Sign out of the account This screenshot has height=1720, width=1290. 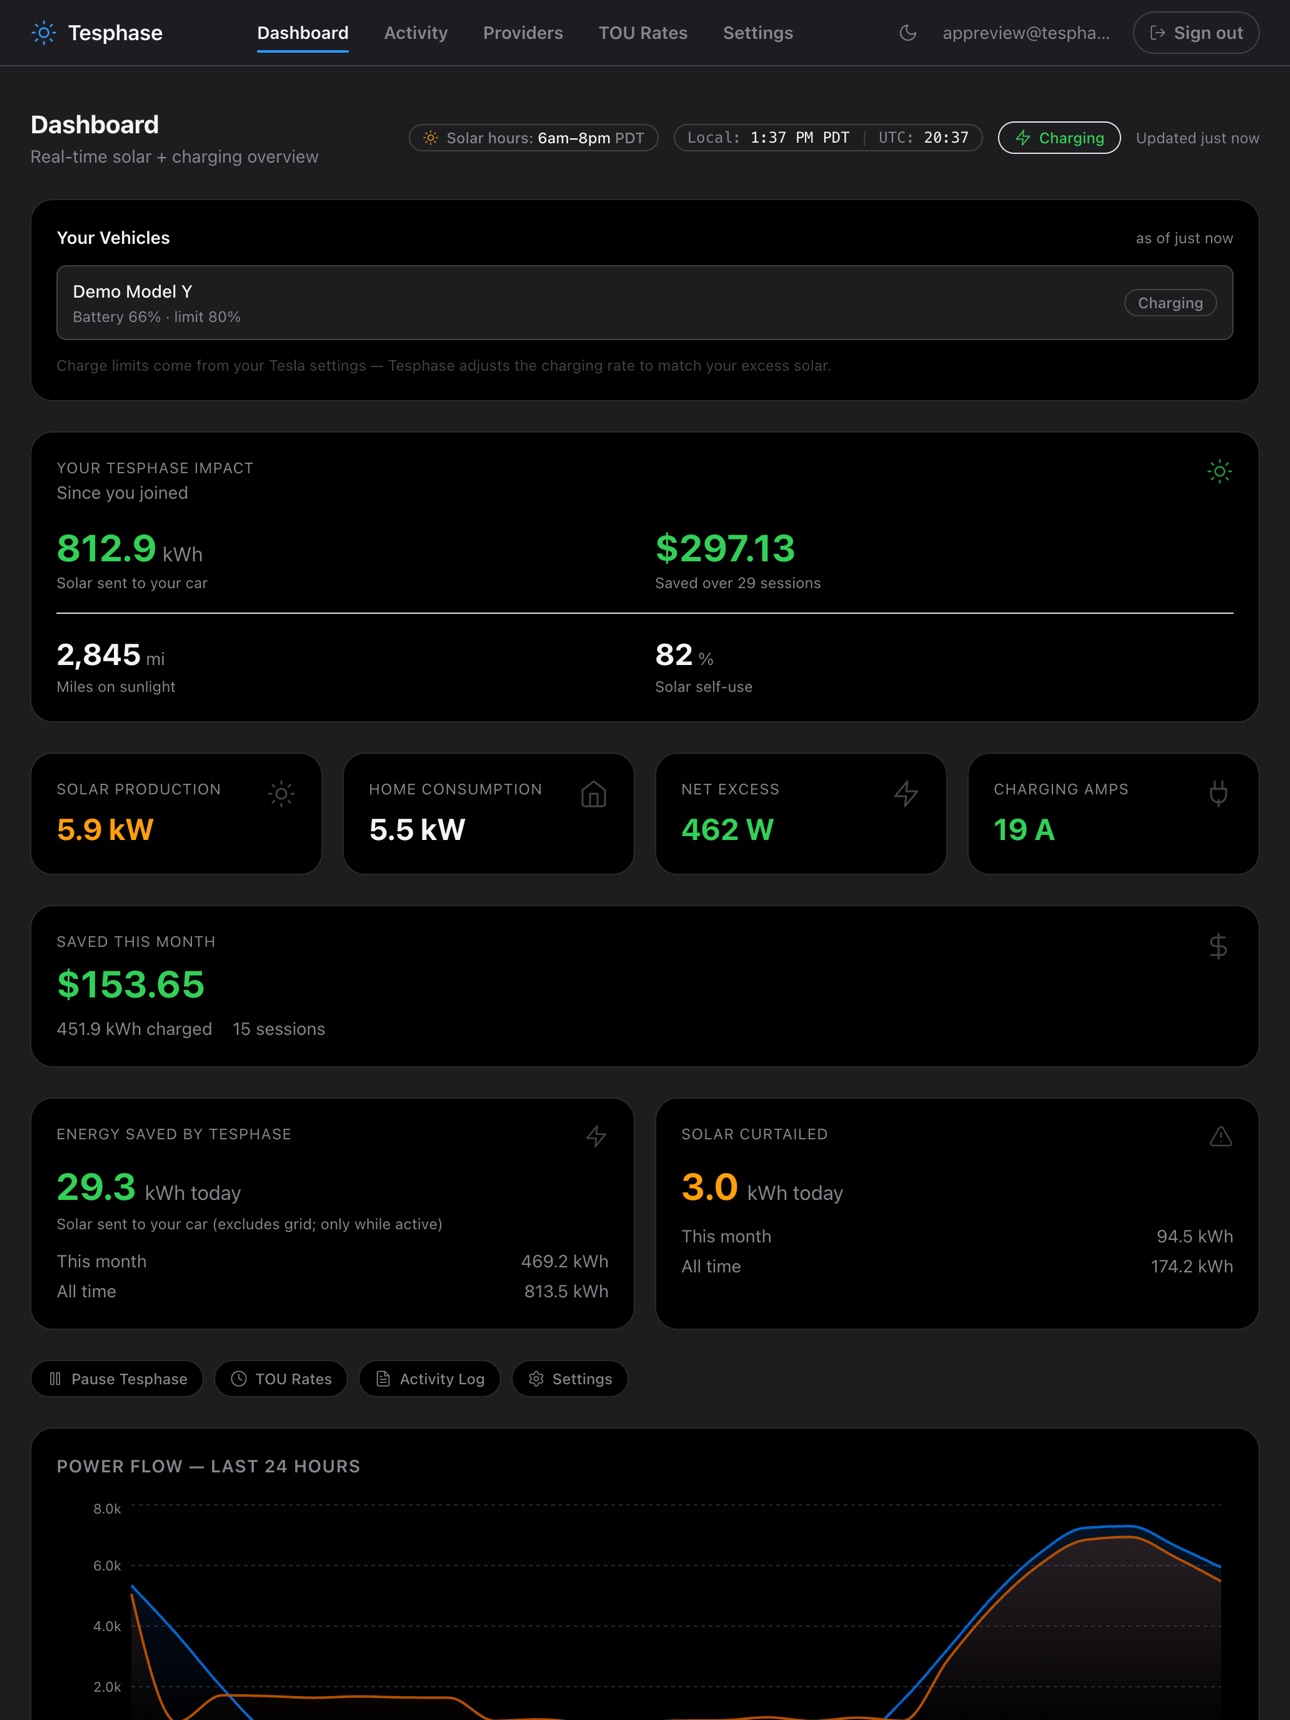tap(1196, 33)
